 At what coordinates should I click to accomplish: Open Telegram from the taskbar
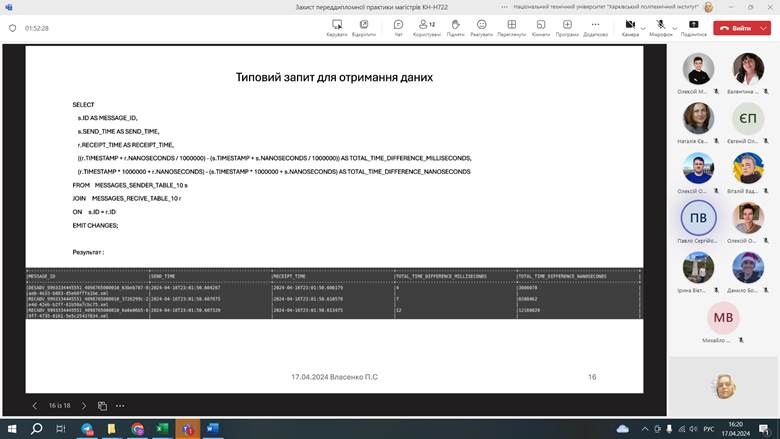87,429
